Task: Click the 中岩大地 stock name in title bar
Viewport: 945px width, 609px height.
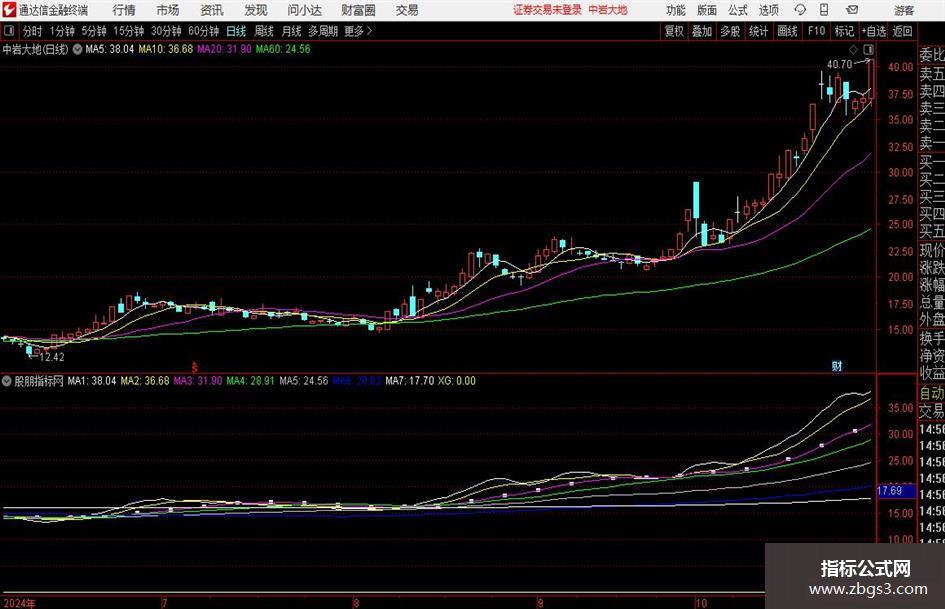Action: point(608,10)
